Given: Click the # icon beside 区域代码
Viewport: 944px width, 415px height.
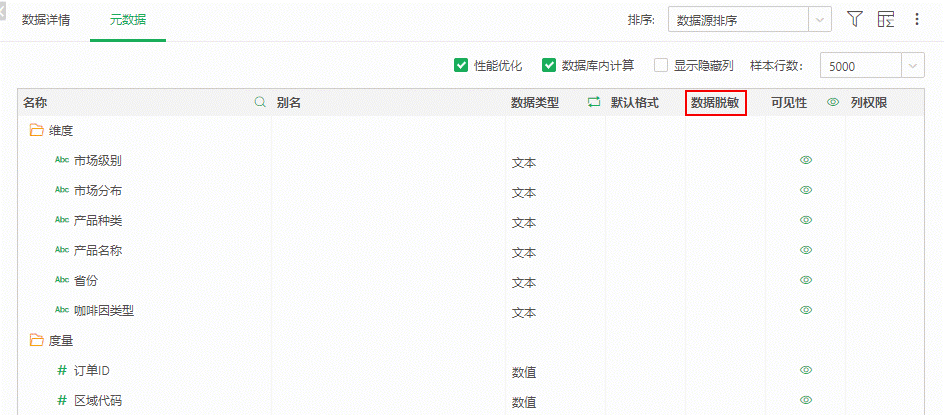Looking at the screenshot, I should click(x=61, y=401).
